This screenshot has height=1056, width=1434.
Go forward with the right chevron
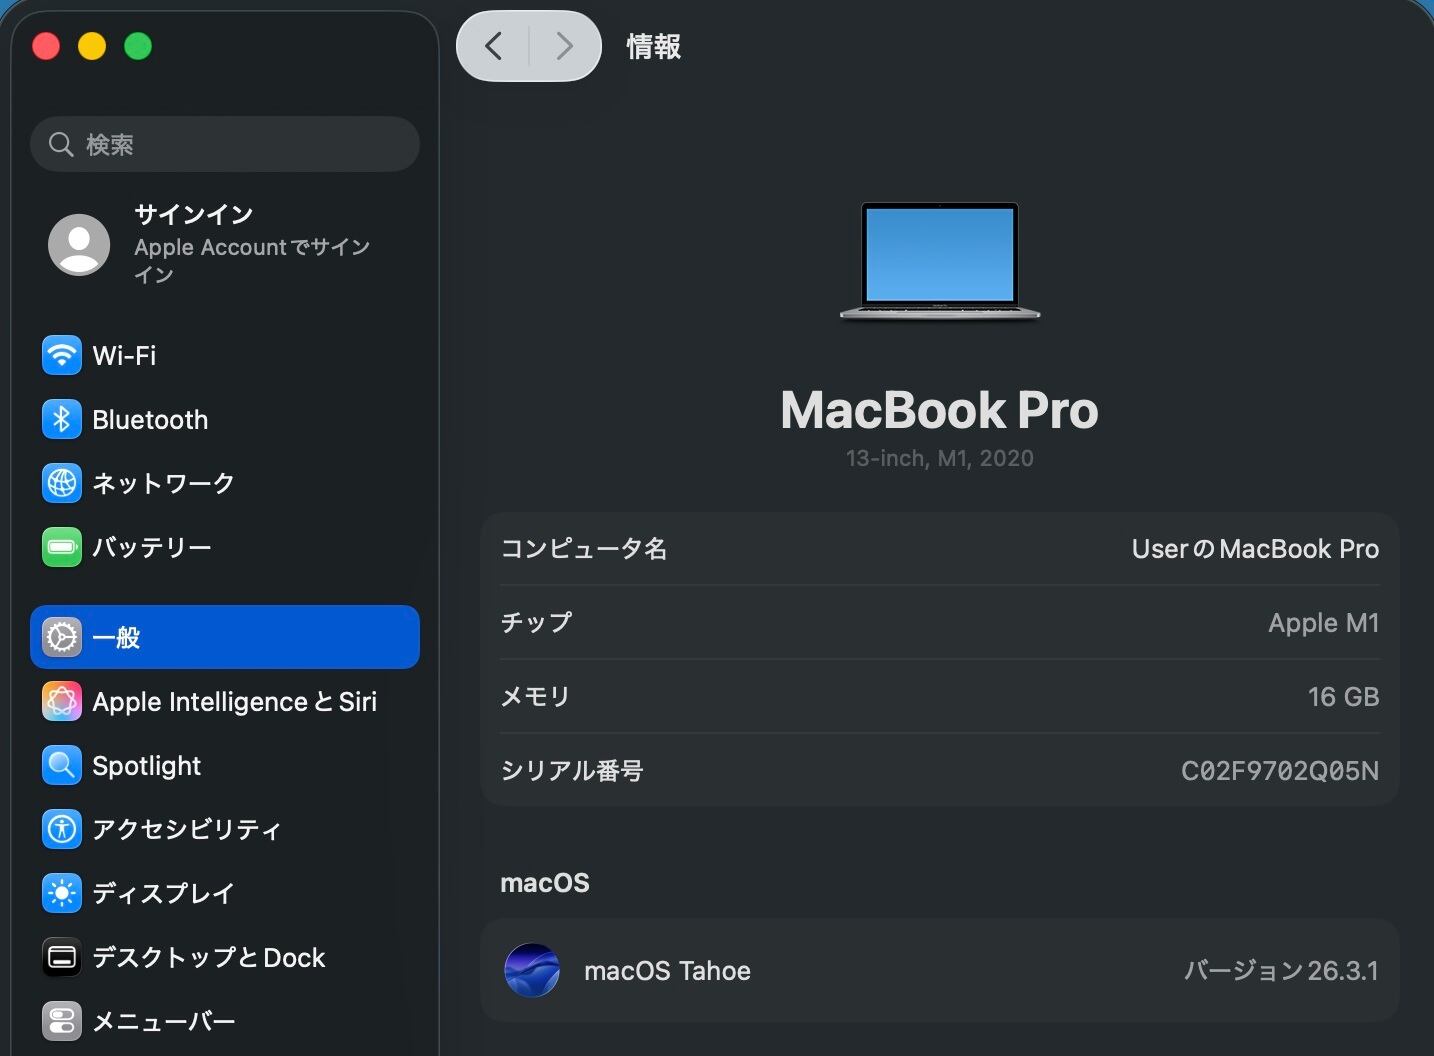click(565, 46)
